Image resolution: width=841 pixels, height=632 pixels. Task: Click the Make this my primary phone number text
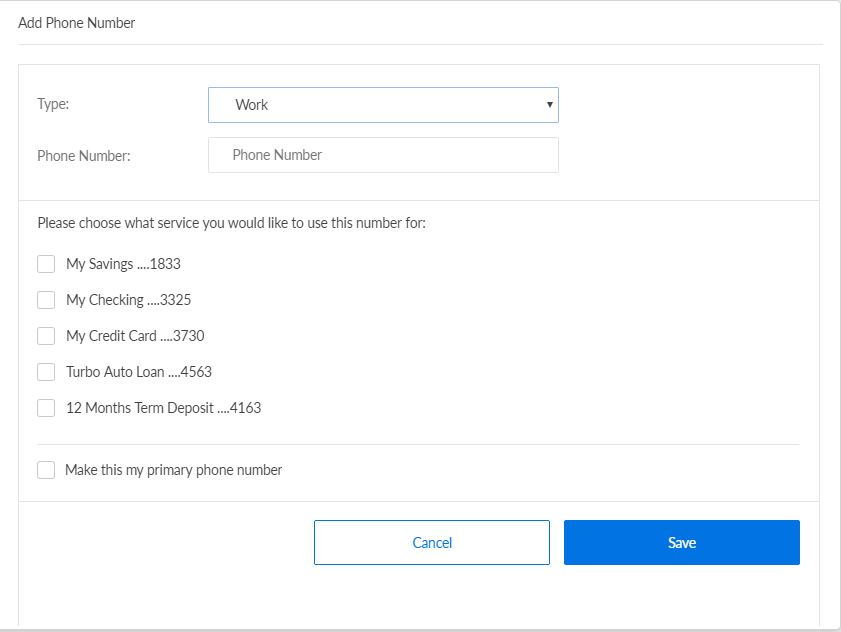point(173,470)
